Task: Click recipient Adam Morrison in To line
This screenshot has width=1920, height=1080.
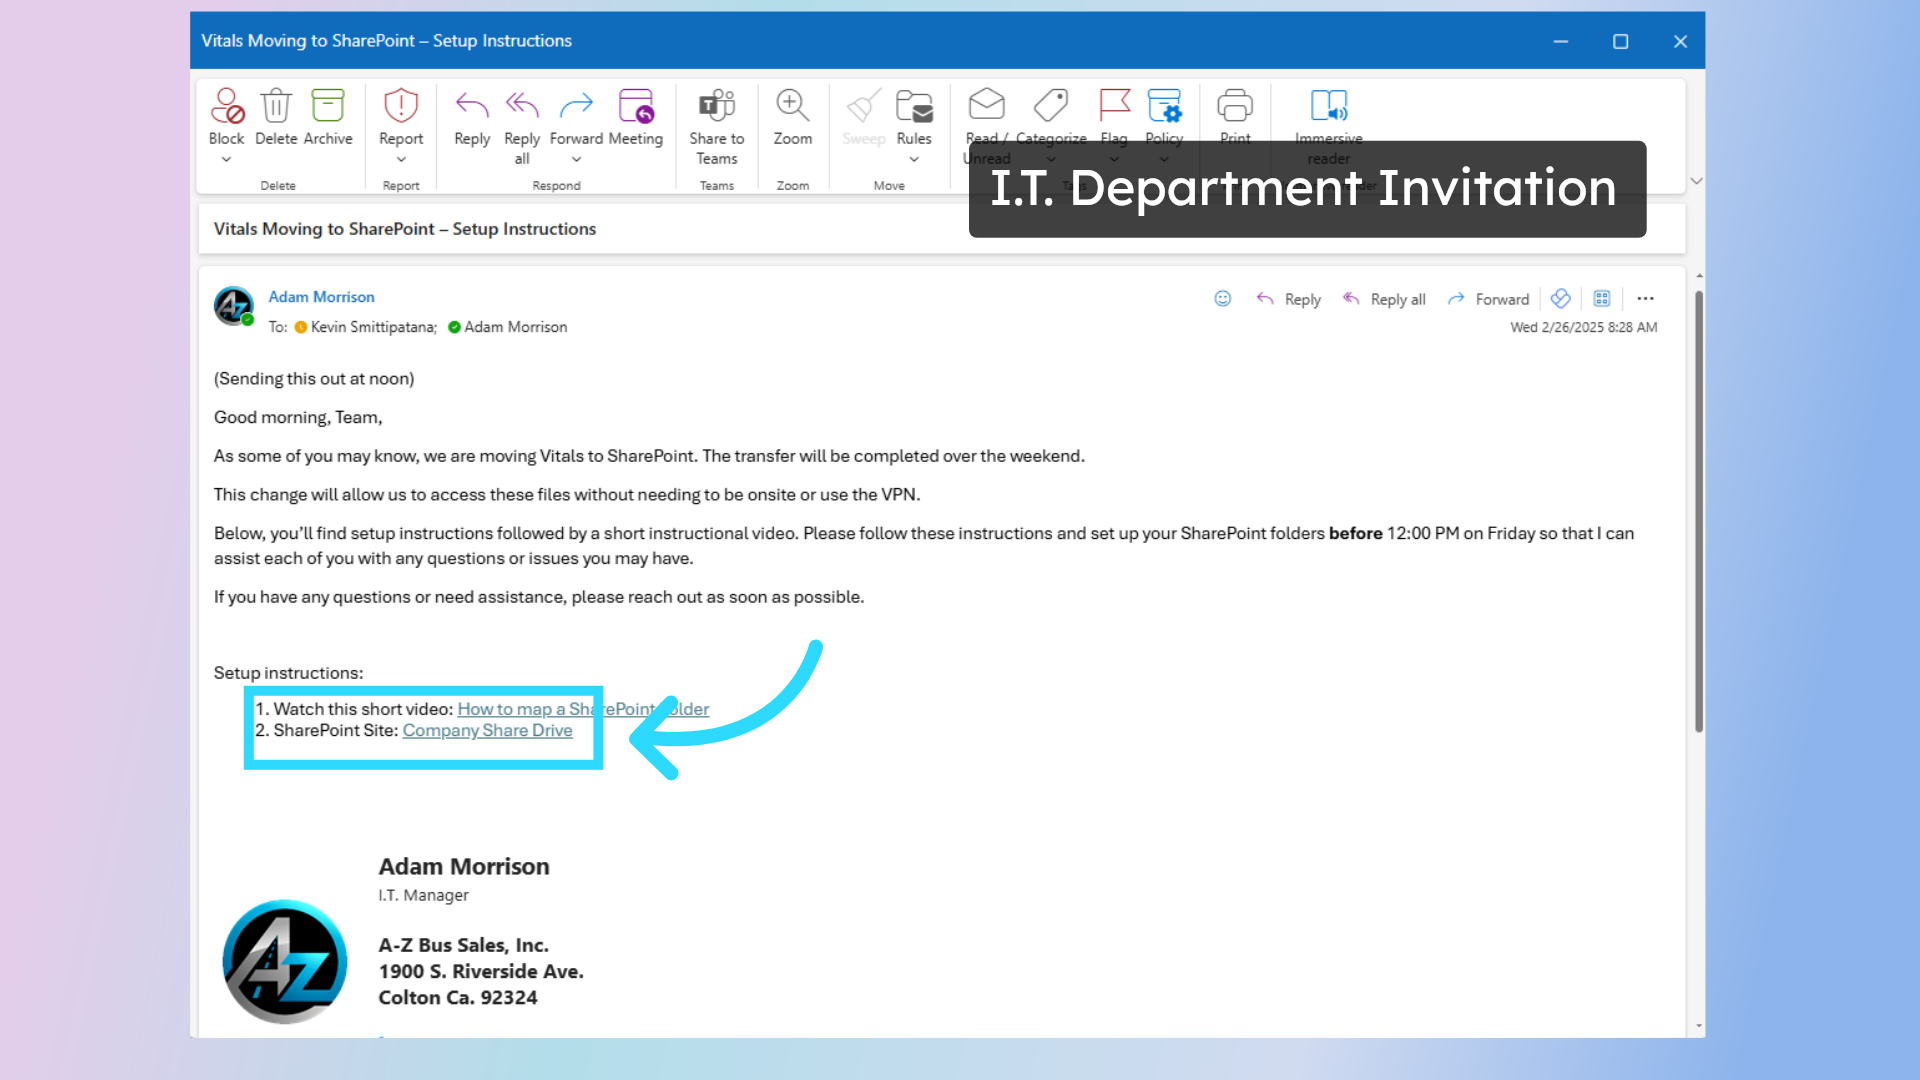Action: click(515, 327)
